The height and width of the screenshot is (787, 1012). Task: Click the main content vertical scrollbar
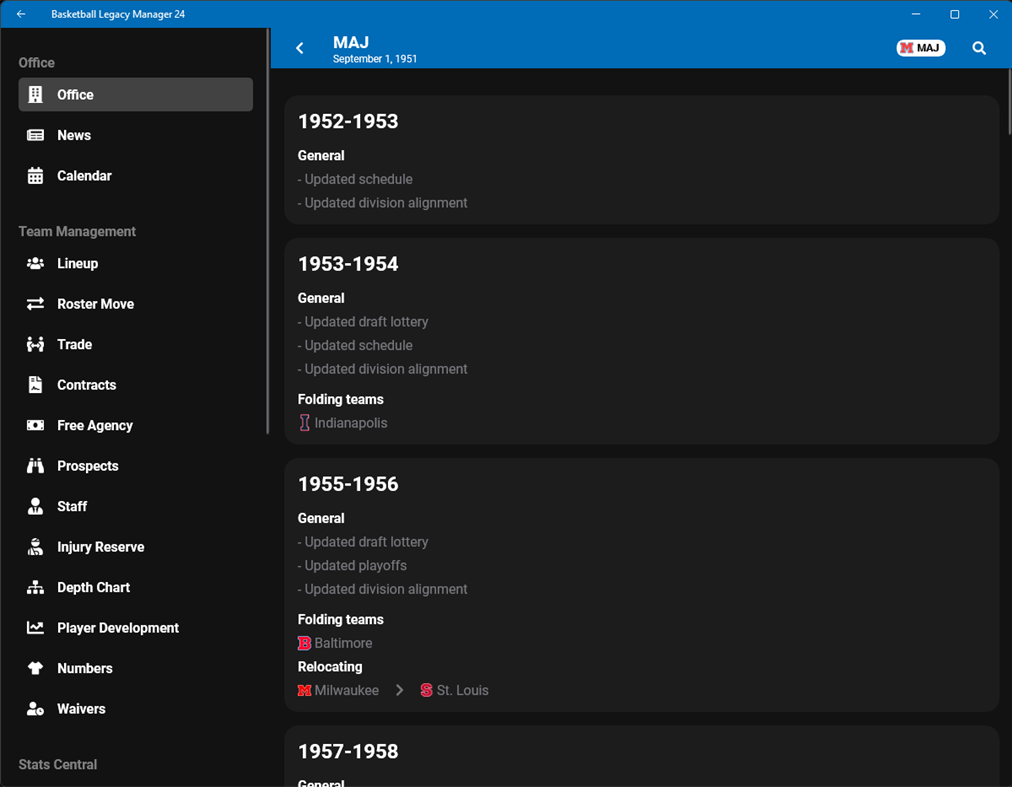pos(1009,102)
